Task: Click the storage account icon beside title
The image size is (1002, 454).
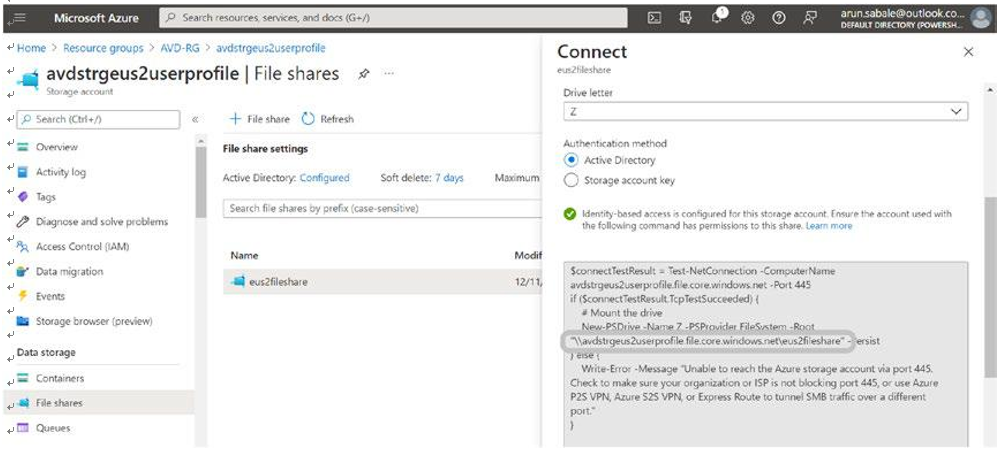Action: (29, 81)
